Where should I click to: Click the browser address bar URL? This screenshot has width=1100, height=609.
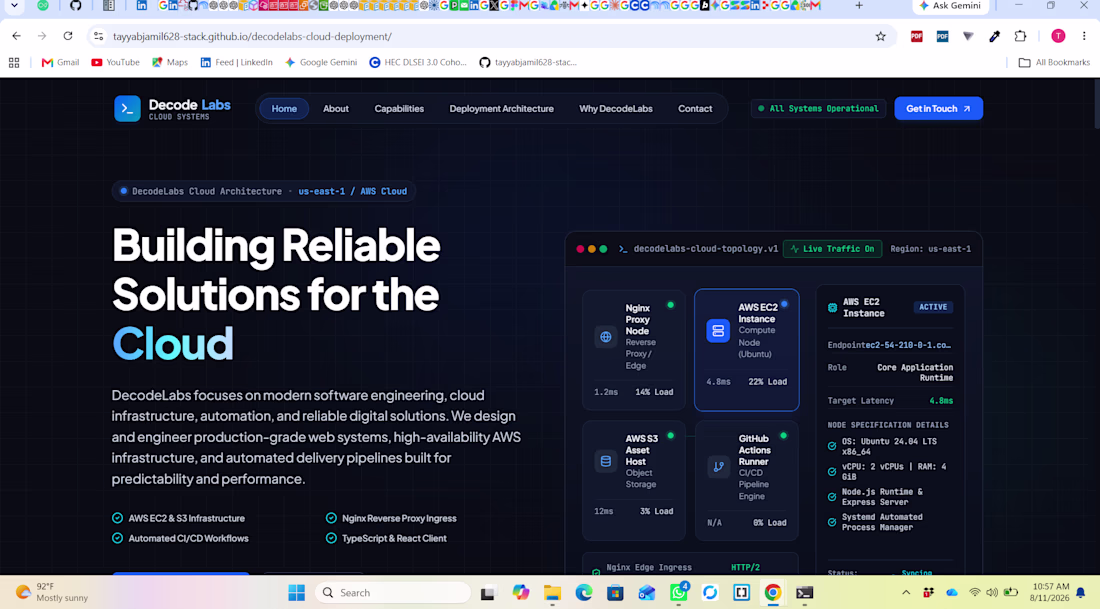(x=253, y=36)
